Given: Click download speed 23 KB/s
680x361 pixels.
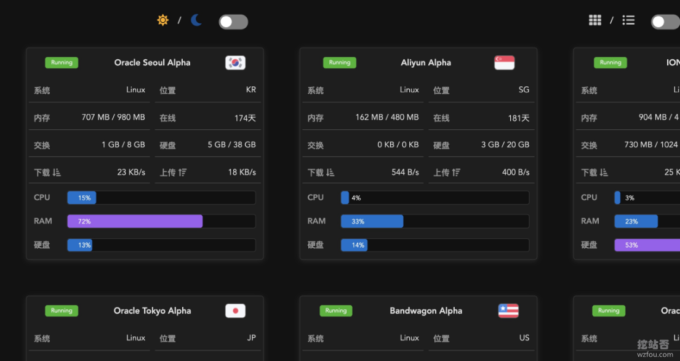Looking at the screenshot, I should [x=131, y=172].
